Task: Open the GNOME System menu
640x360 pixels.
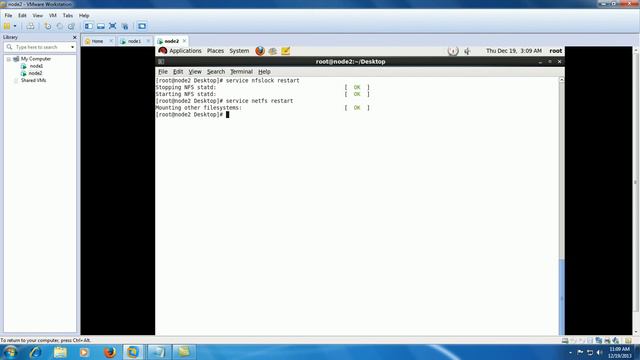Action: click(x=239, y=51)
